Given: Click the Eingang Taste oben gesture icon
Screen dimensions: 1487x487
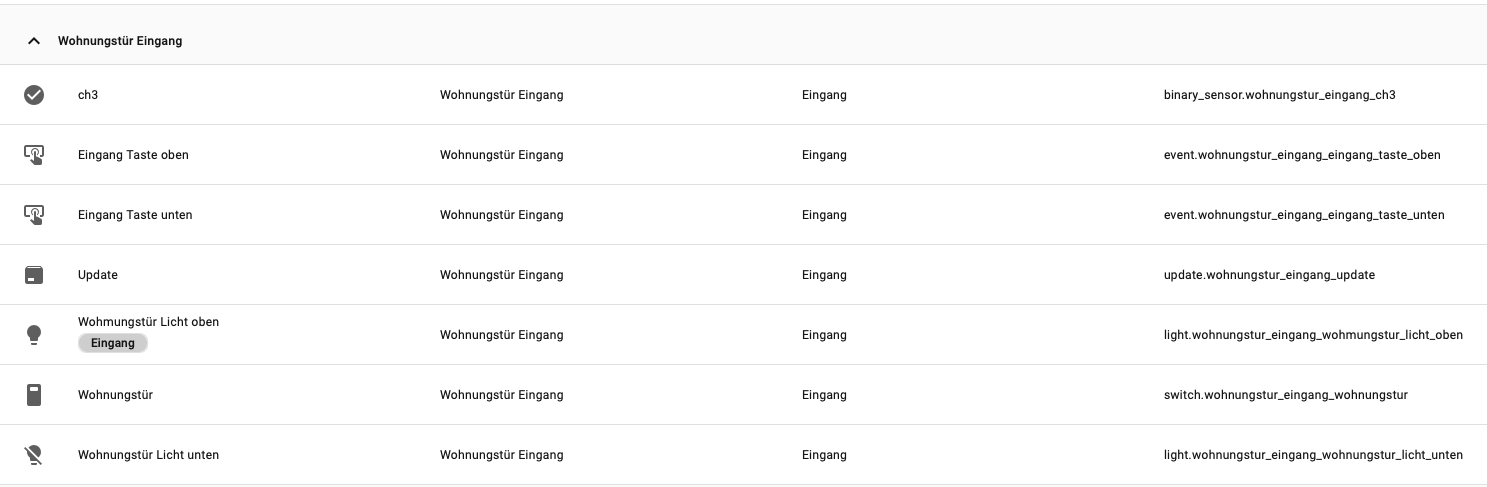Looking at the screenshot, I should (x=34, y=155).
